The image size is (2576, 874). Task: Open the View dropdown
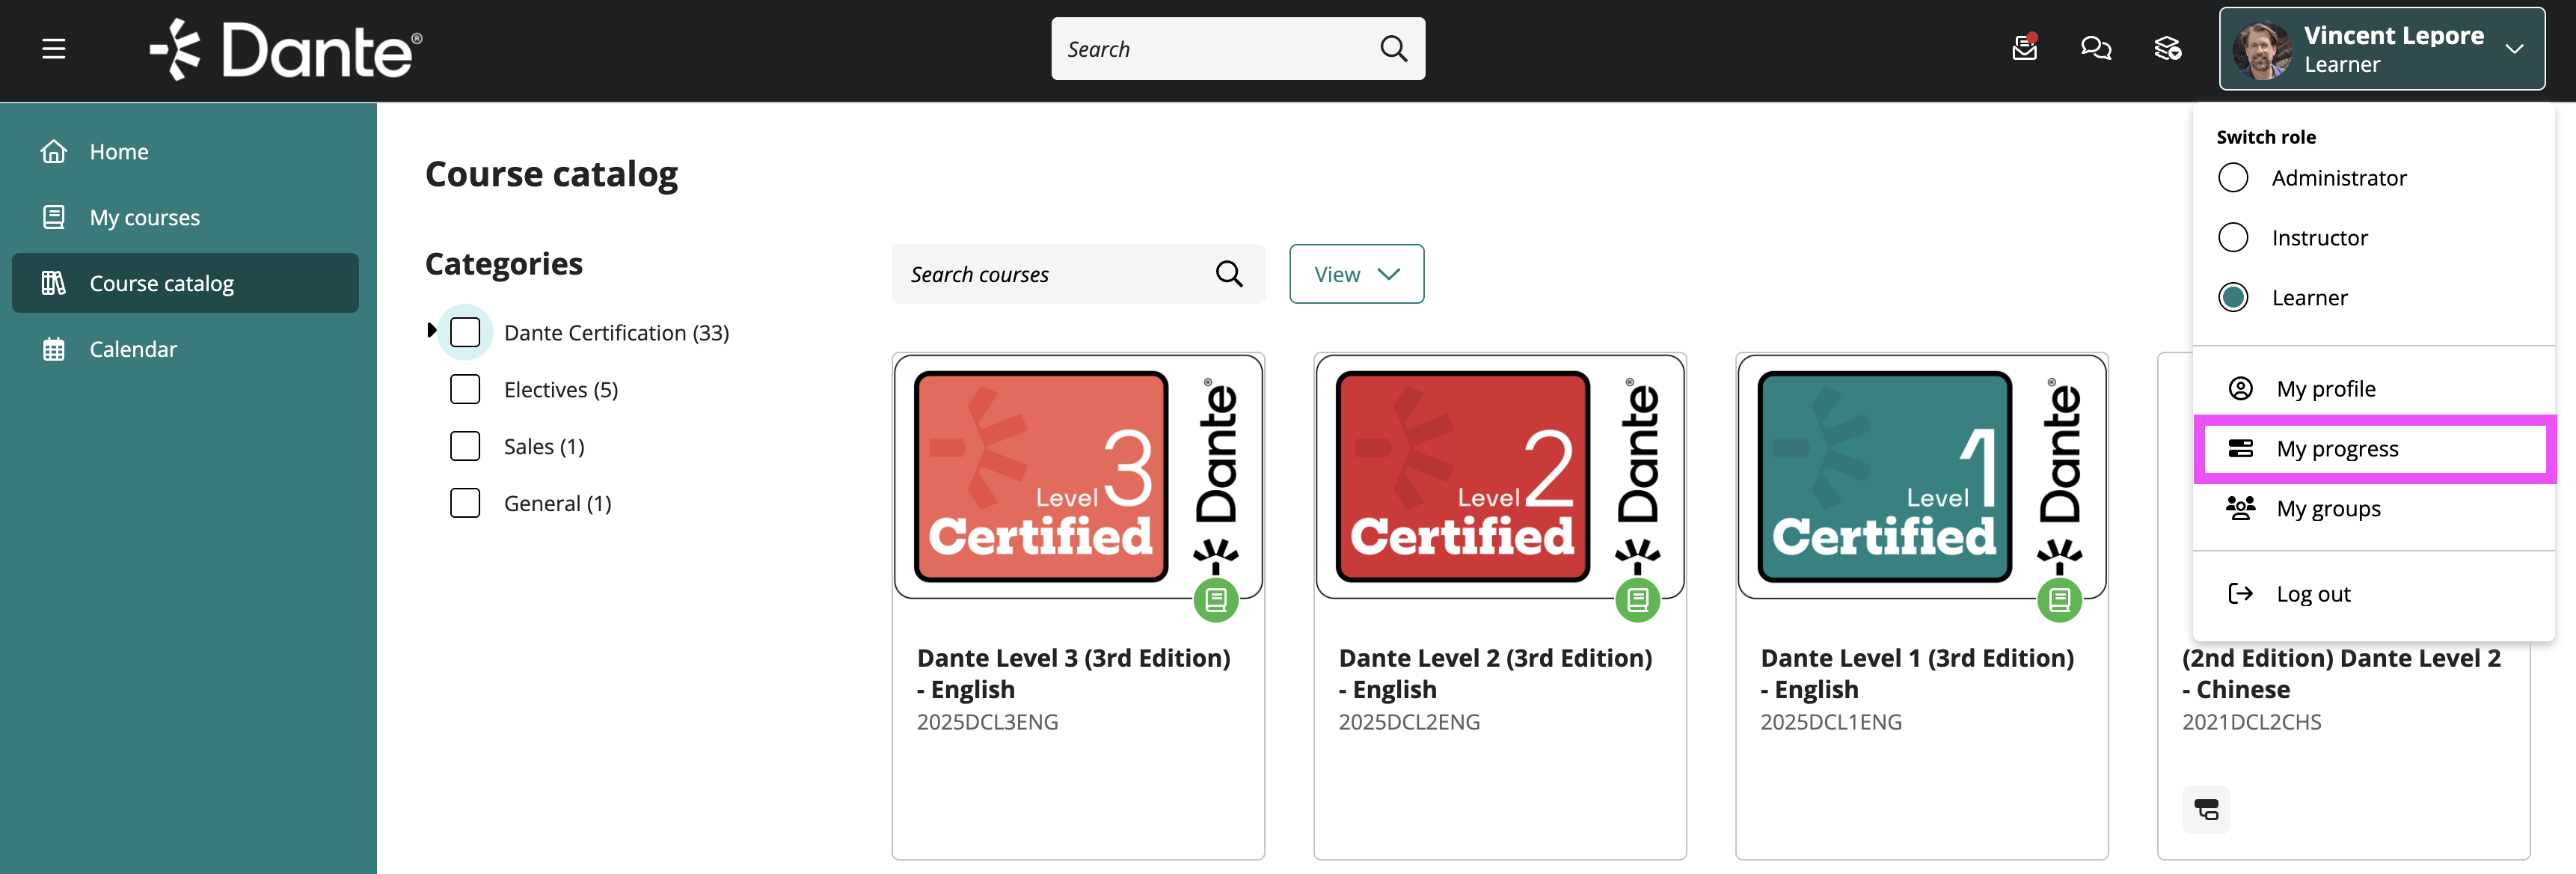(x=1356, y=274)
